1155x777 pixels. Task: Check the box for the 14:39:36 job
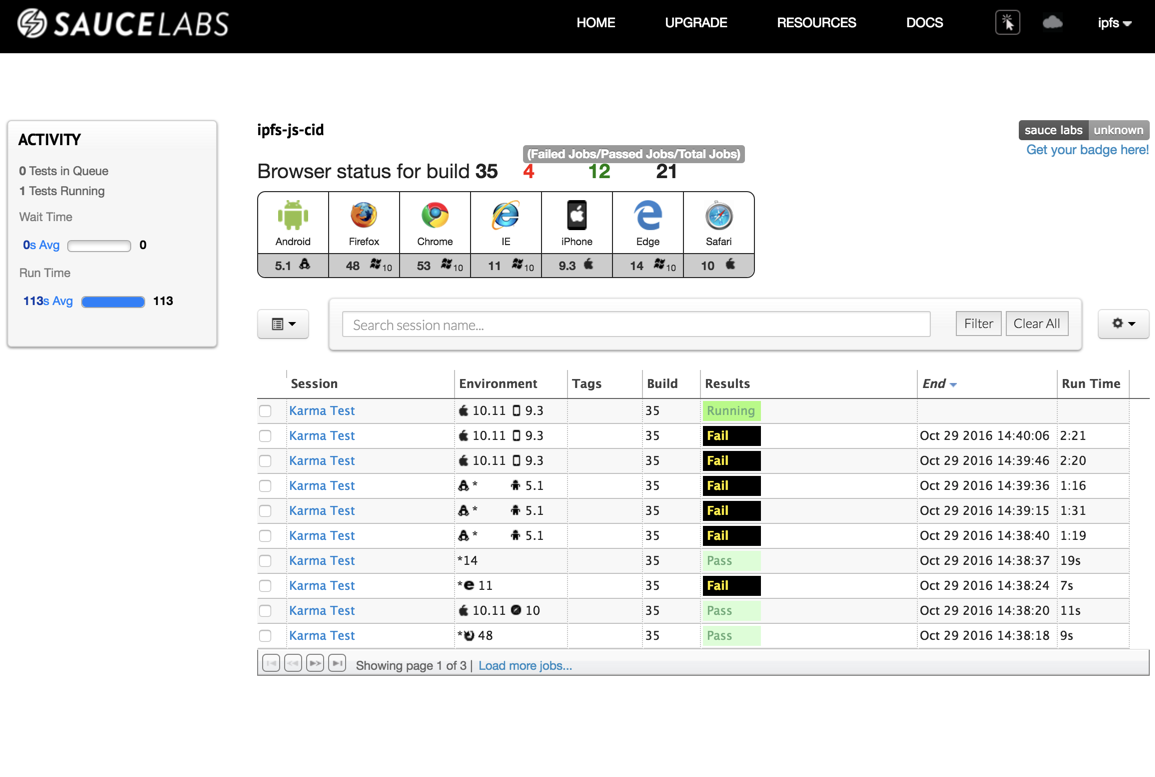(x=265, y=486)
